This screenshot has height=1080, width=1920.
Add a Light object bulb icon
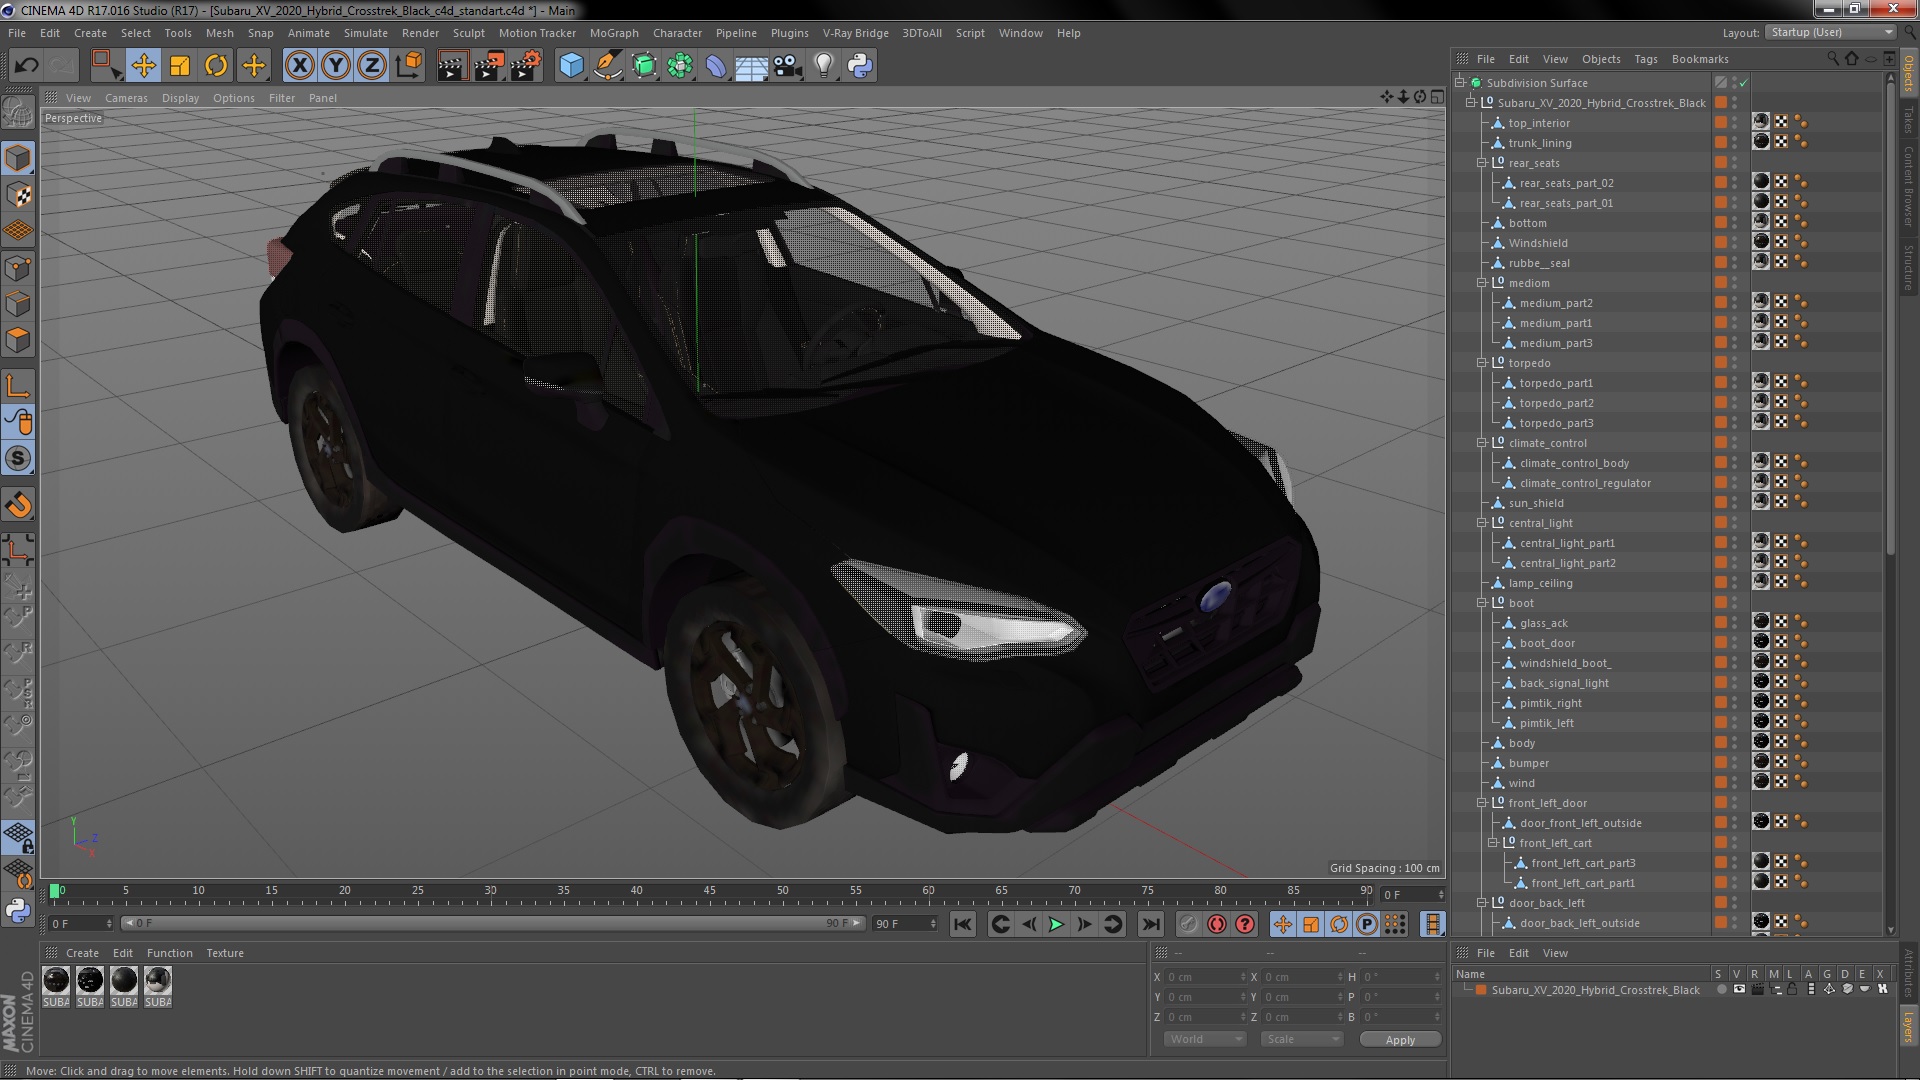click(824, 66)
